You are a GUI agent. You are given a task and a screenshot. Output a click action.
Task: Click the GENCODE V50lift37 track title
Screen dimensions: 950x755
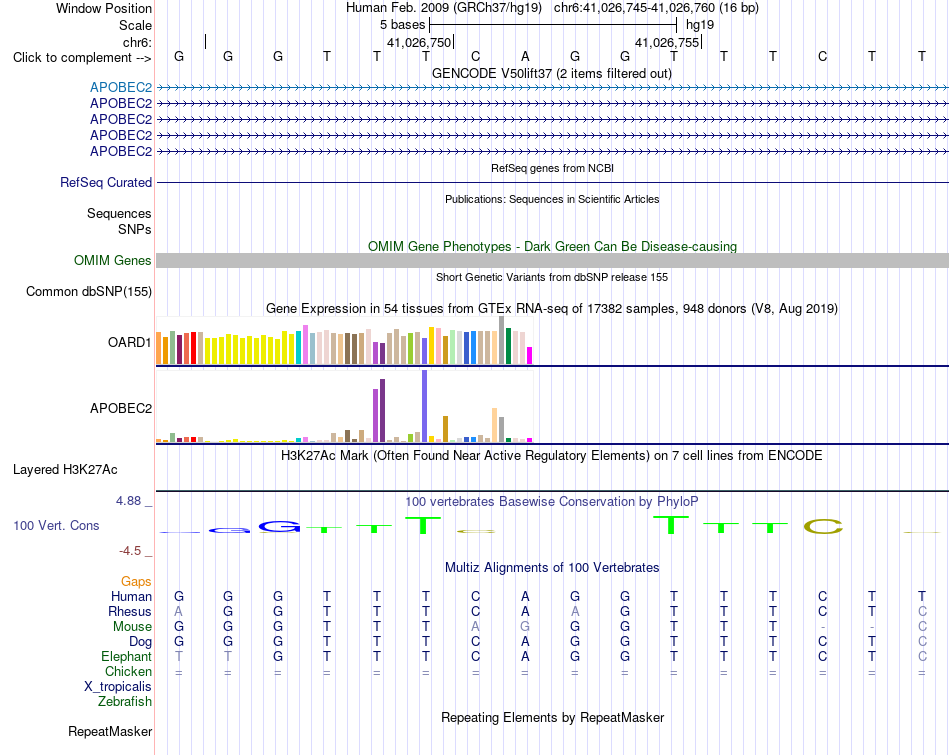pos(552,73)
